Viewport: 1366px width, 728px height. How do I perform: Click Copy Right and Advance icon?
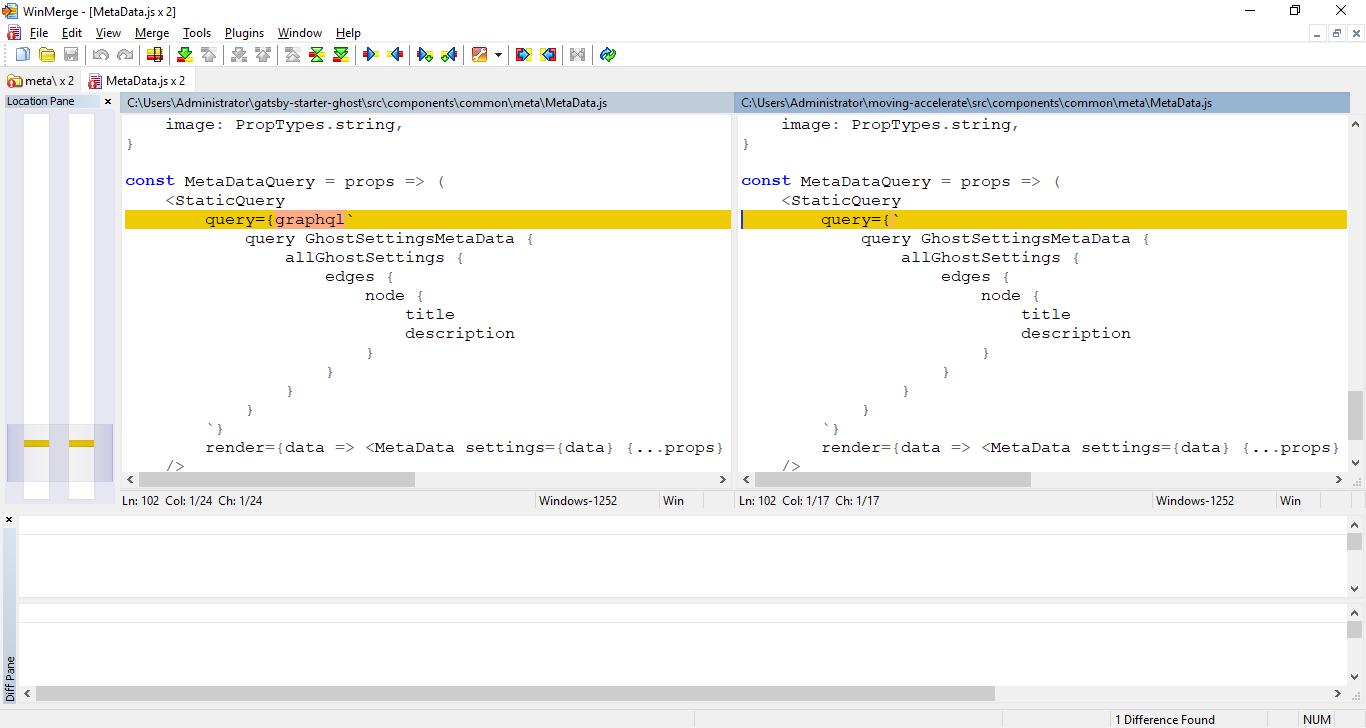[x=425, y=54]
